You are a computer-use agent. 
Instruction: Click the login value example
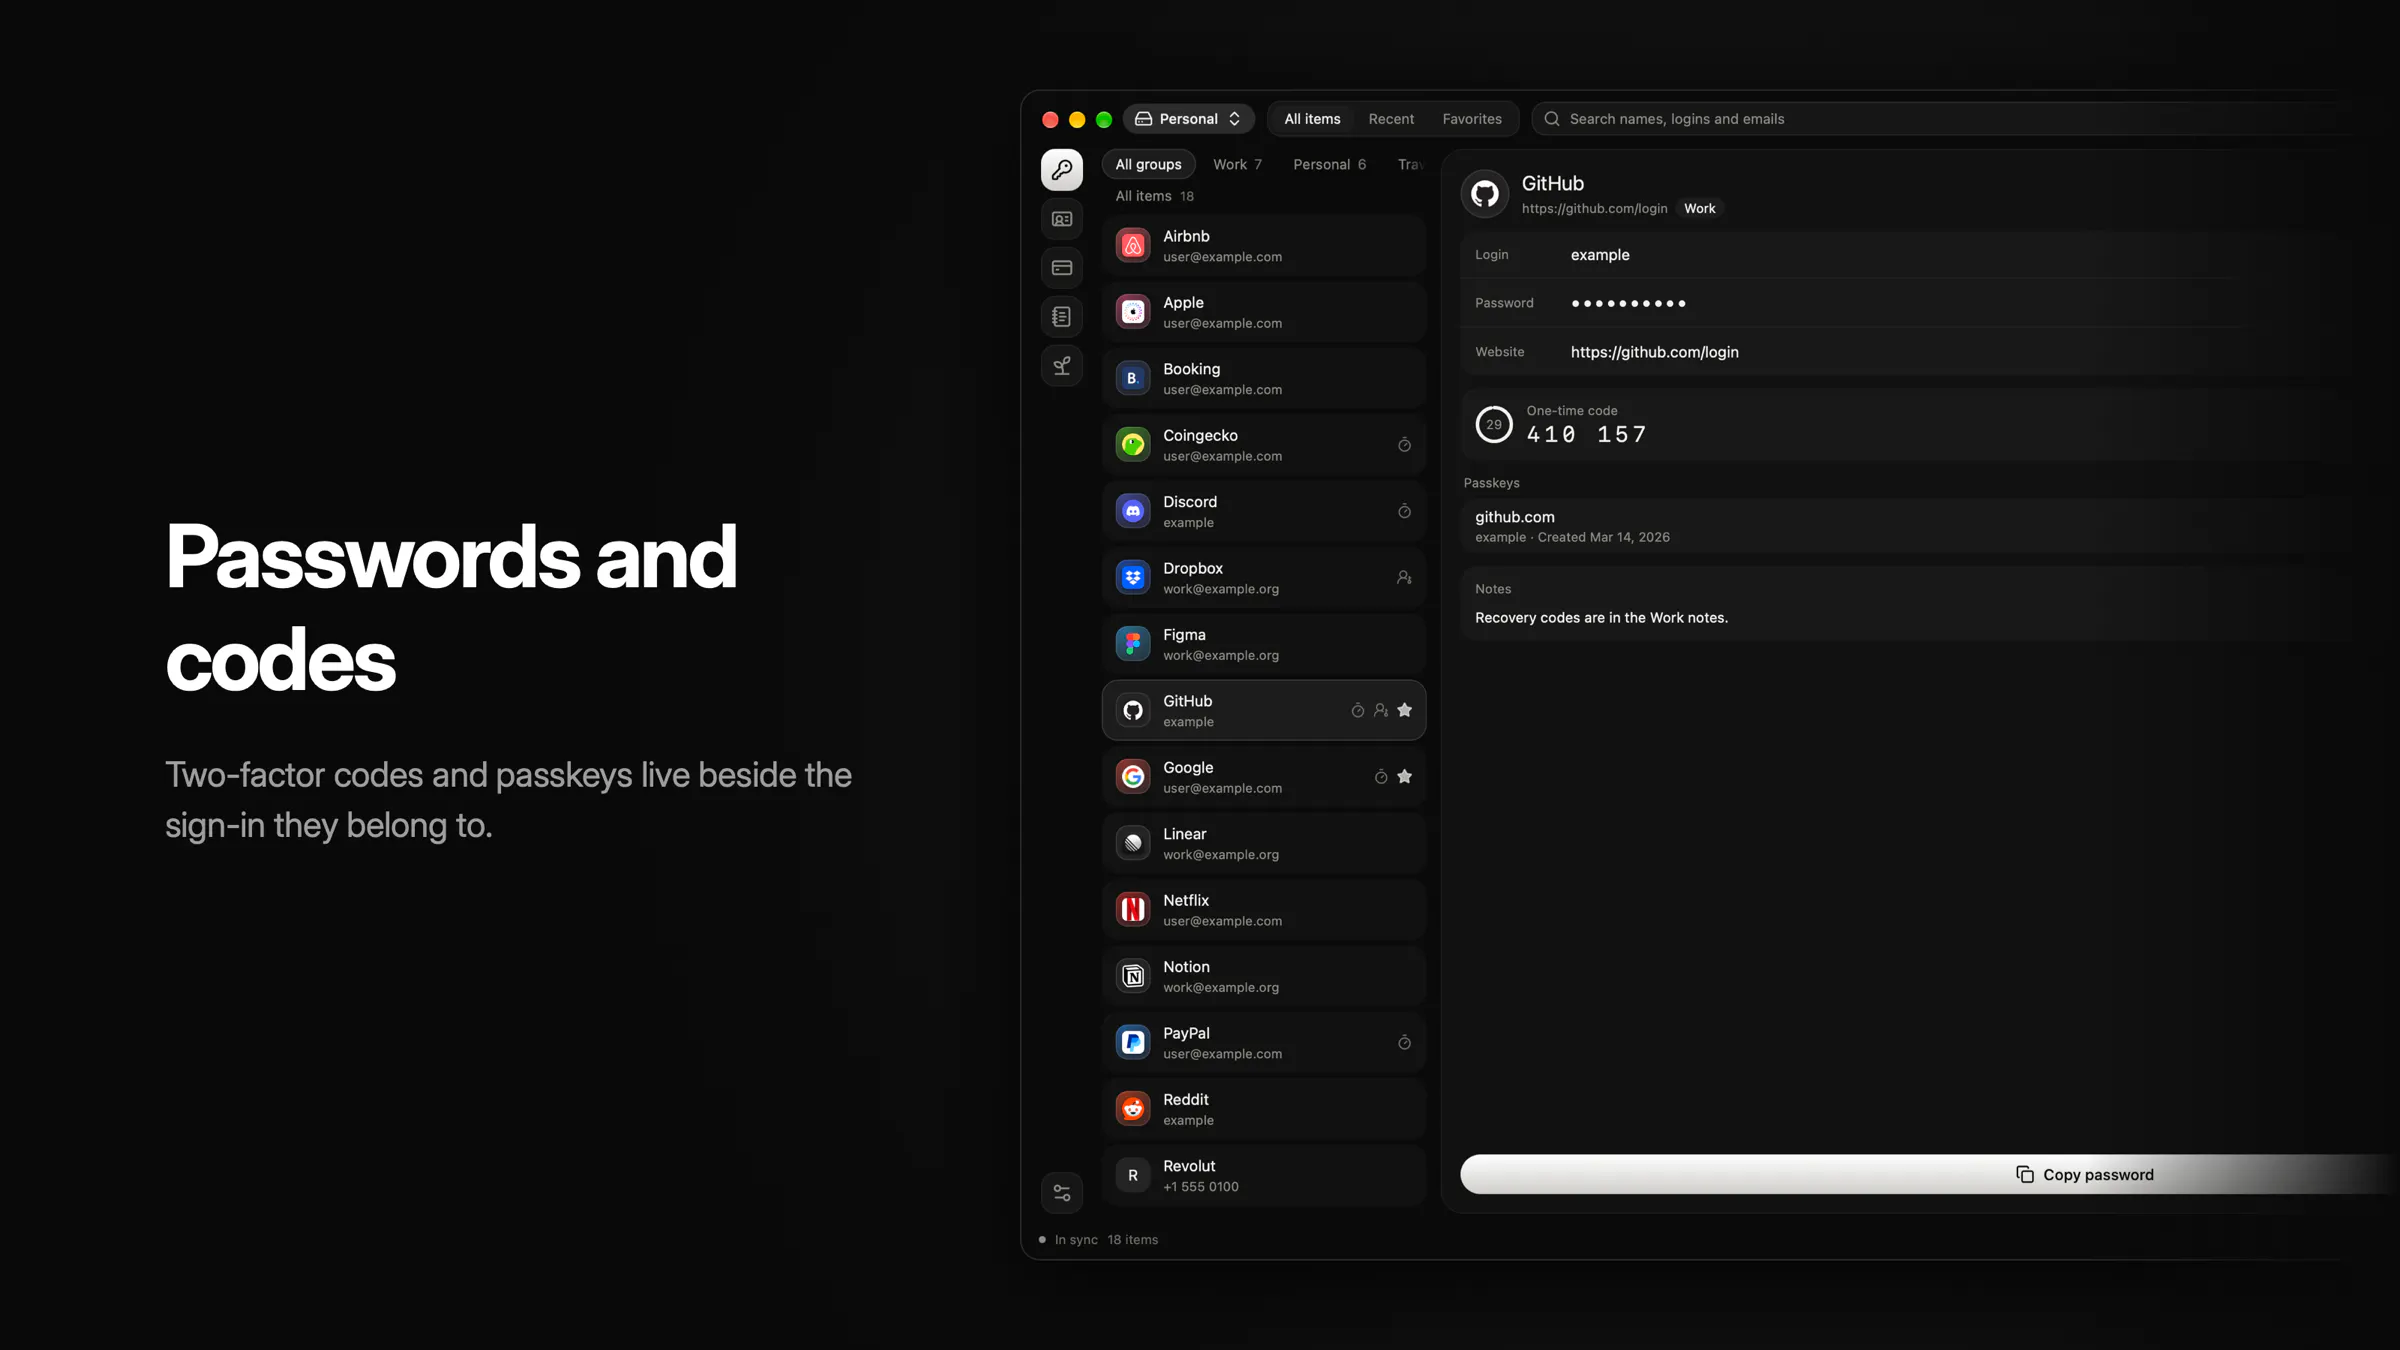point(1600,255)
